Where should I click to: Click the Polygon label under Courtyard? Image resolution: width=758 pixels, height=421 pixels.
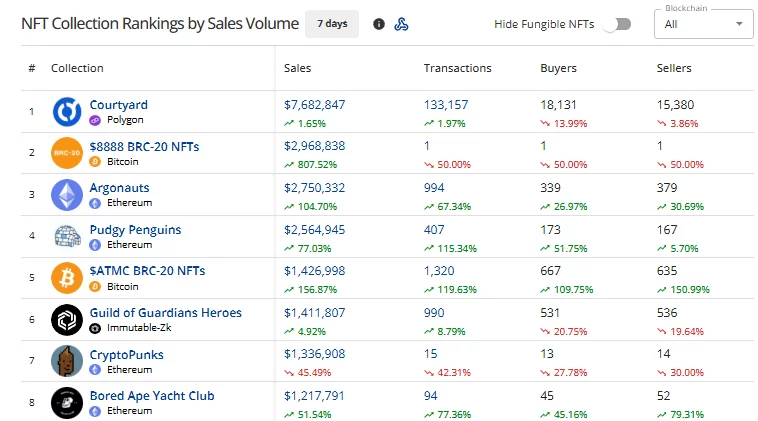(125, 120)
